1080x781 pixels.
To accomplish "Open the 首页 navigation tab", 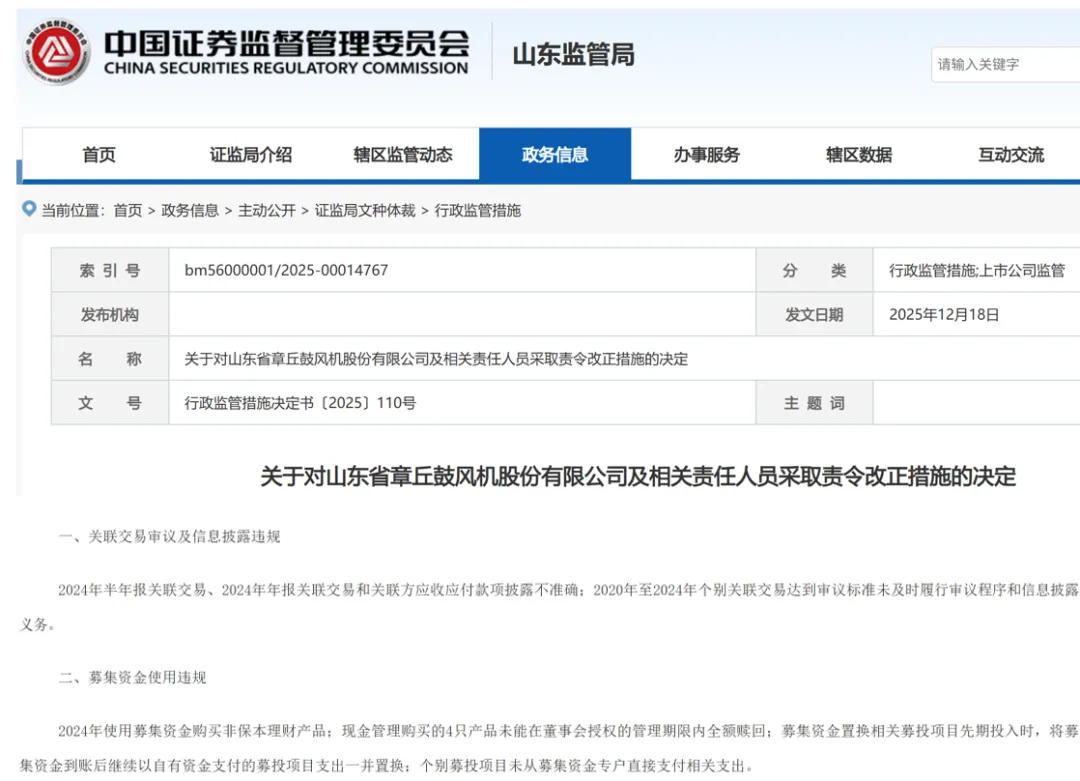I will 99,154.
